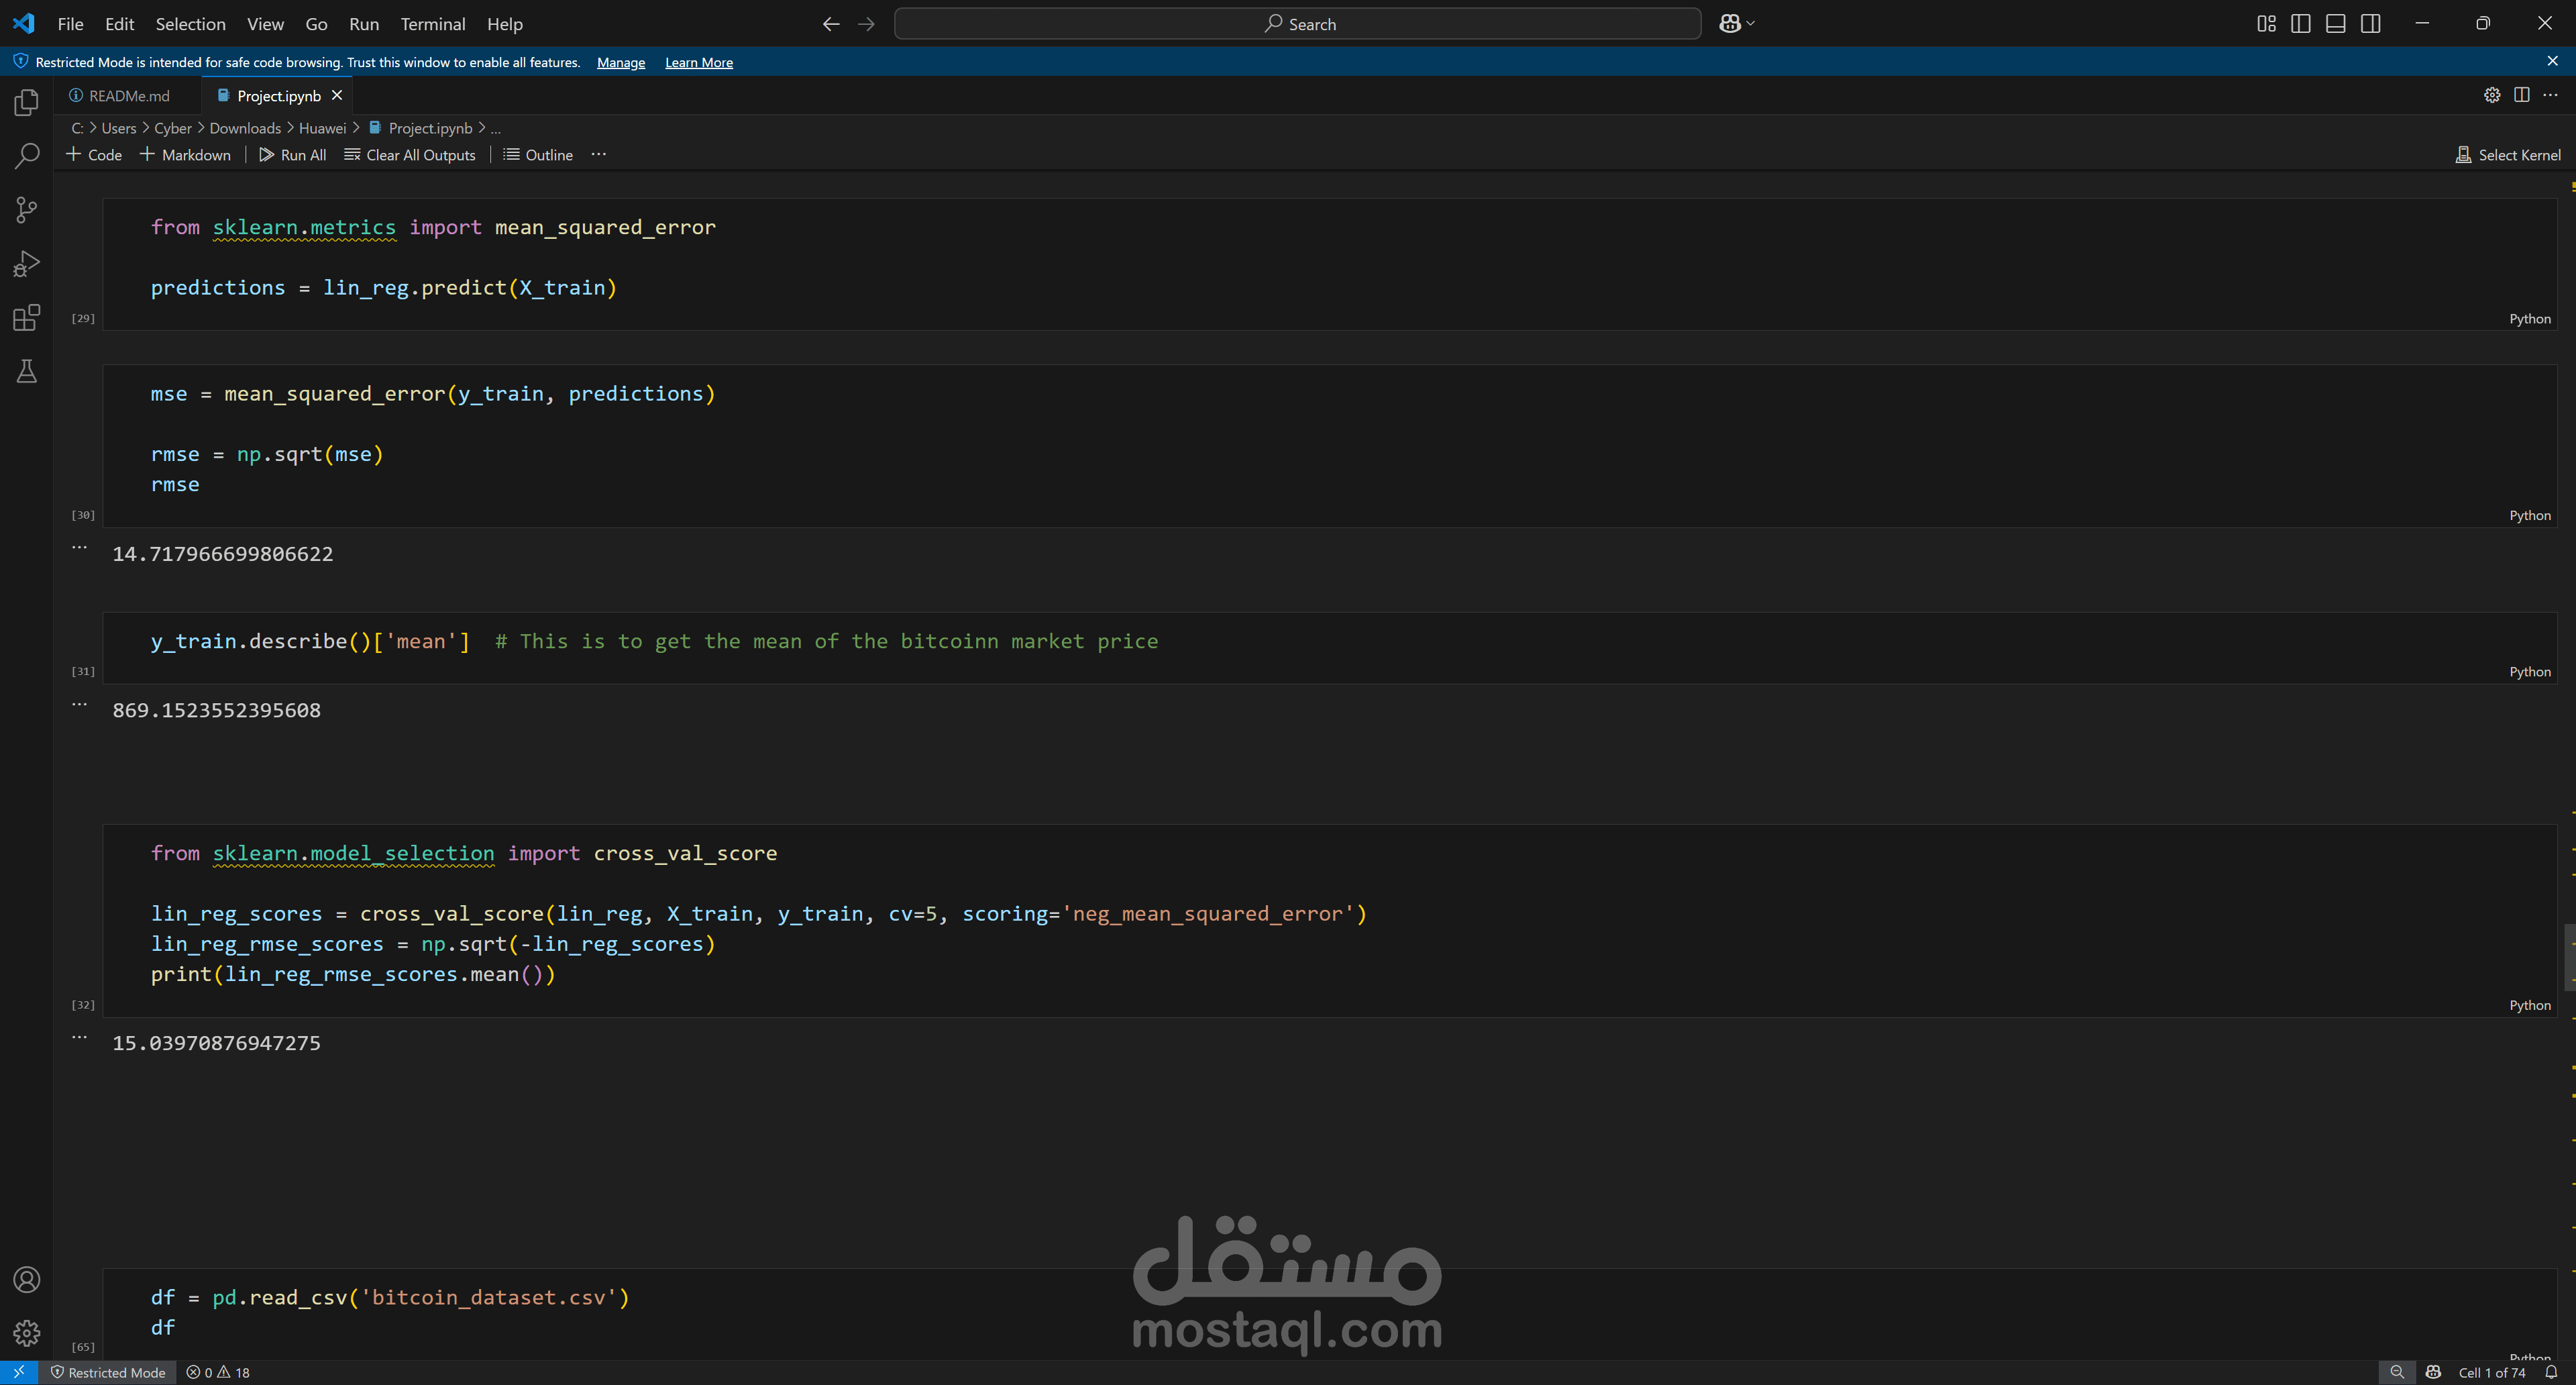Open the Extensions view
Screen dimensions: 2576x1385
(x=27, y=318)
